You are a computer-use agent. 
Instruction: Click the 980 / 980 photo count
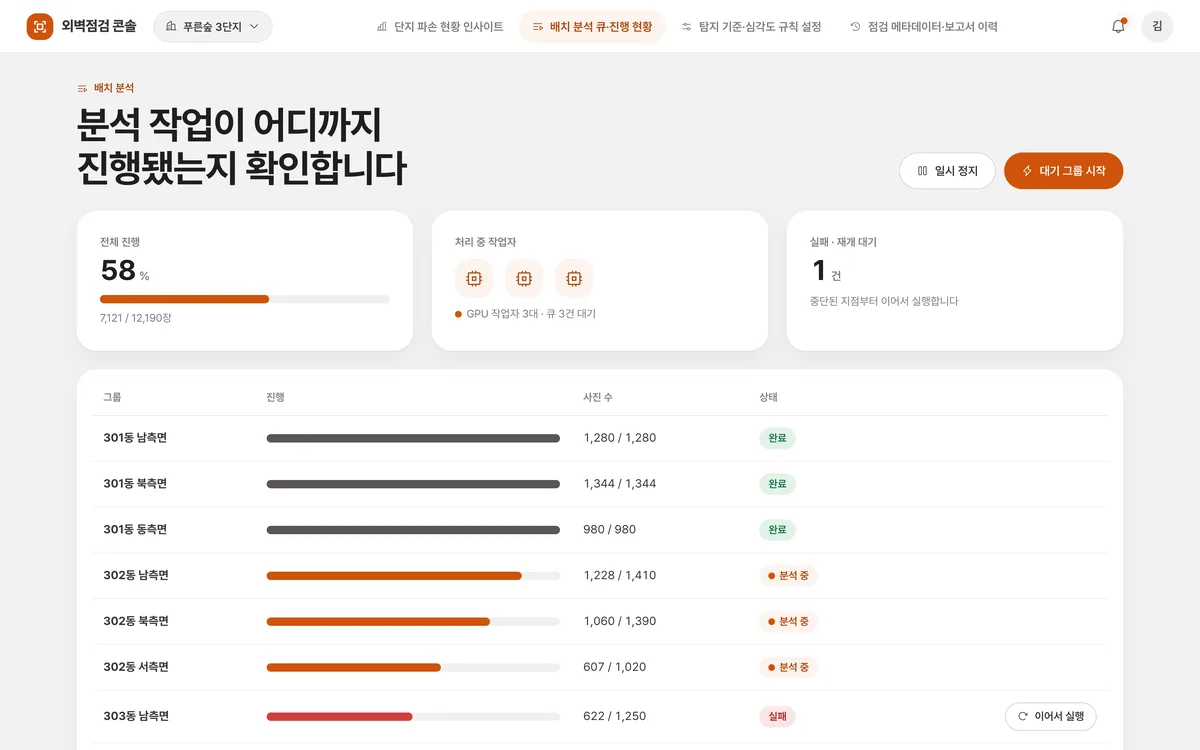[x=610, y=530]
